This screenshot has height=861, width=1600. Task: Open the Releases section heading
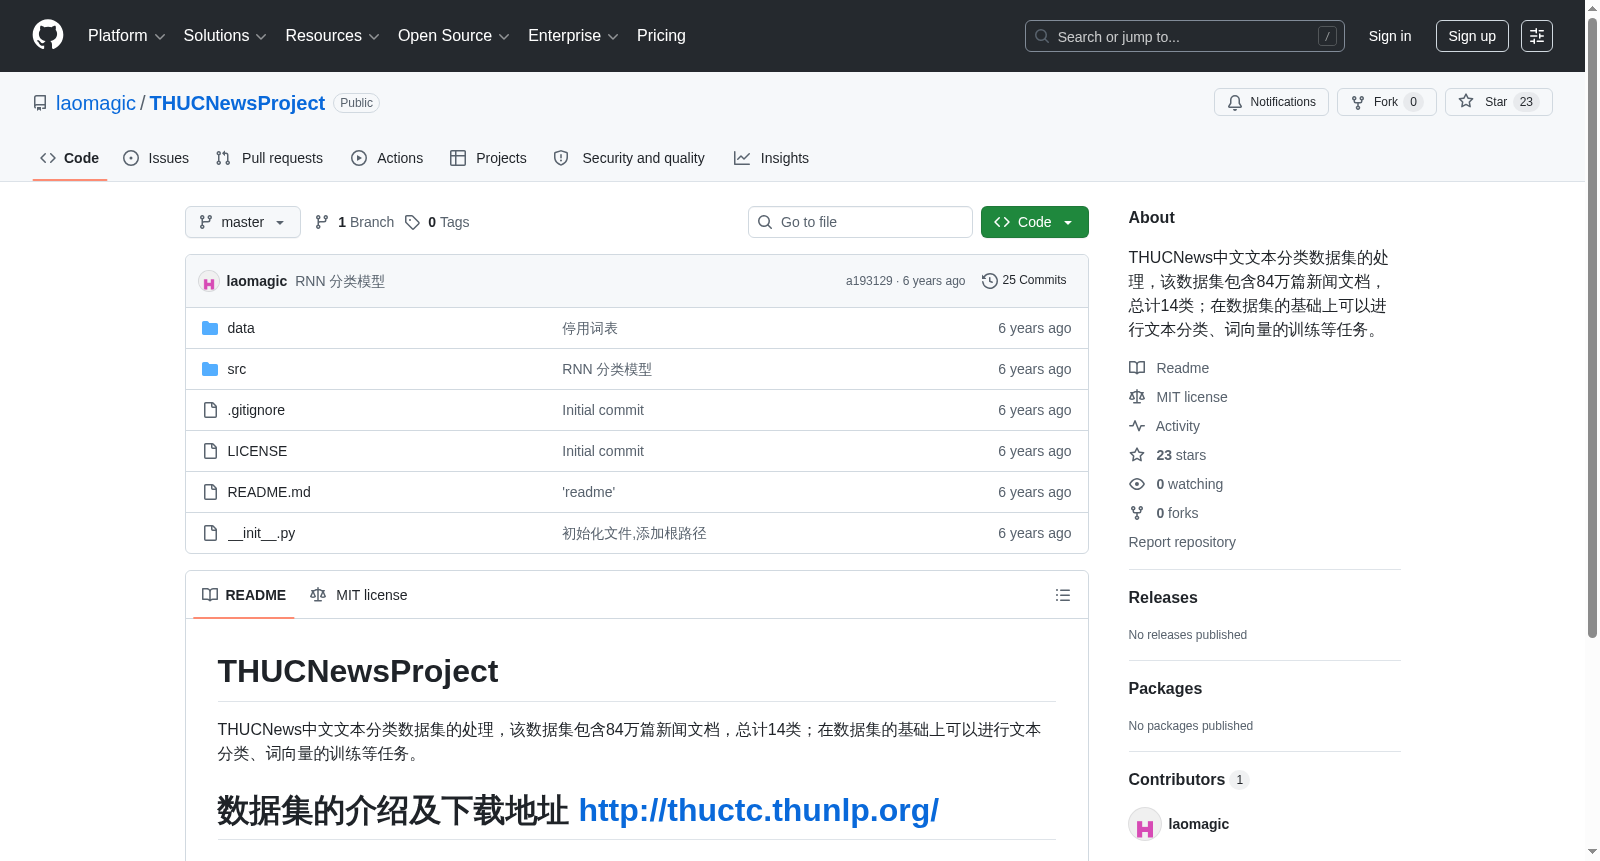1163,597
